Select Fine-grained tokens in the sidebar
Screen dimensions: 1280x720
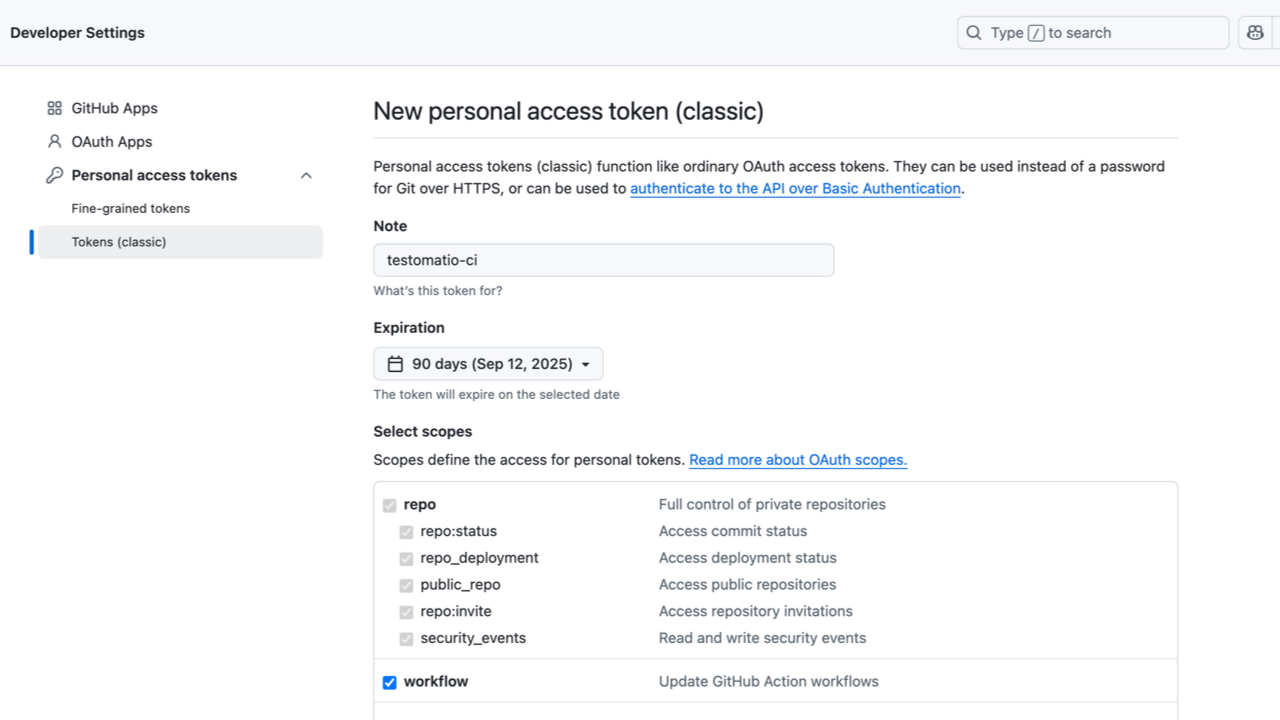pos(130,208)
